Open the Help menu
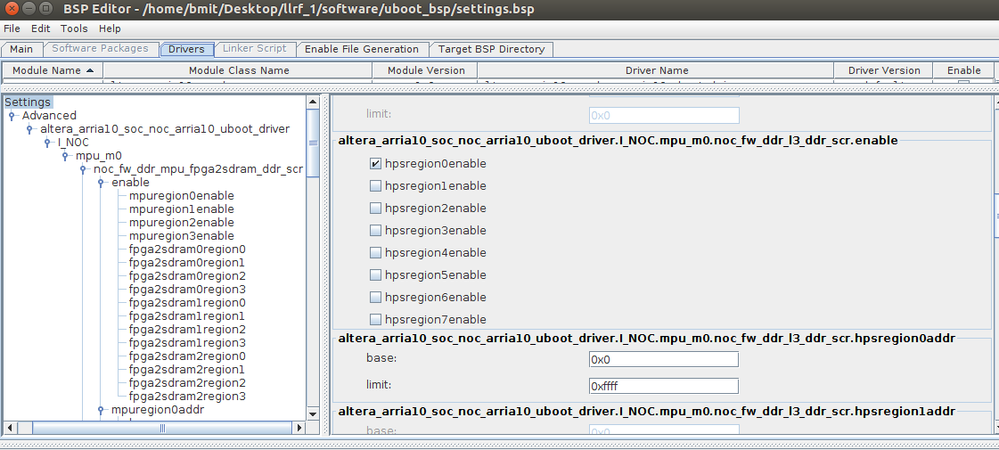 point(110,29)
